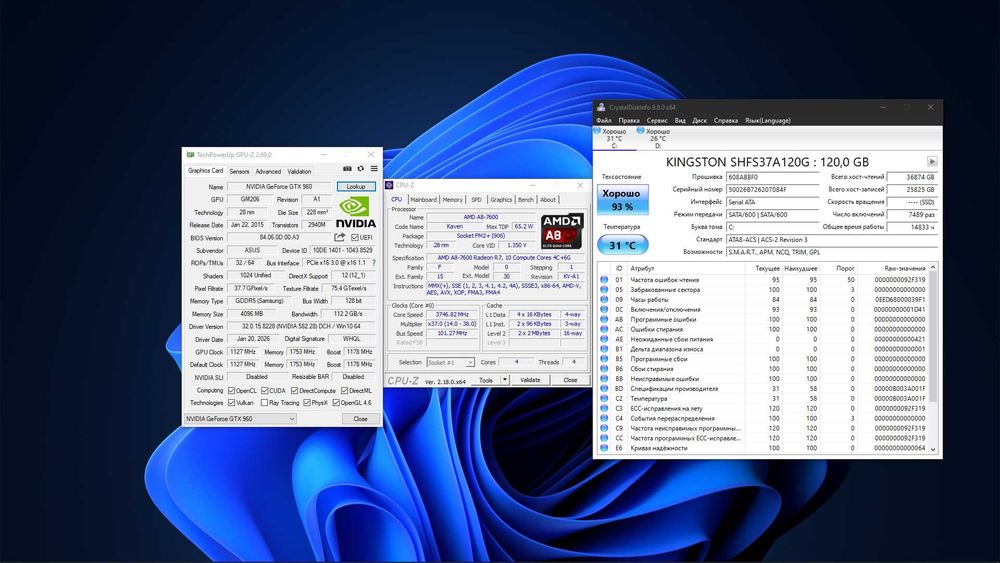Switch to GPU-Z Advanced tab
Screen dimensions: 1000x563
click(268, 172)
